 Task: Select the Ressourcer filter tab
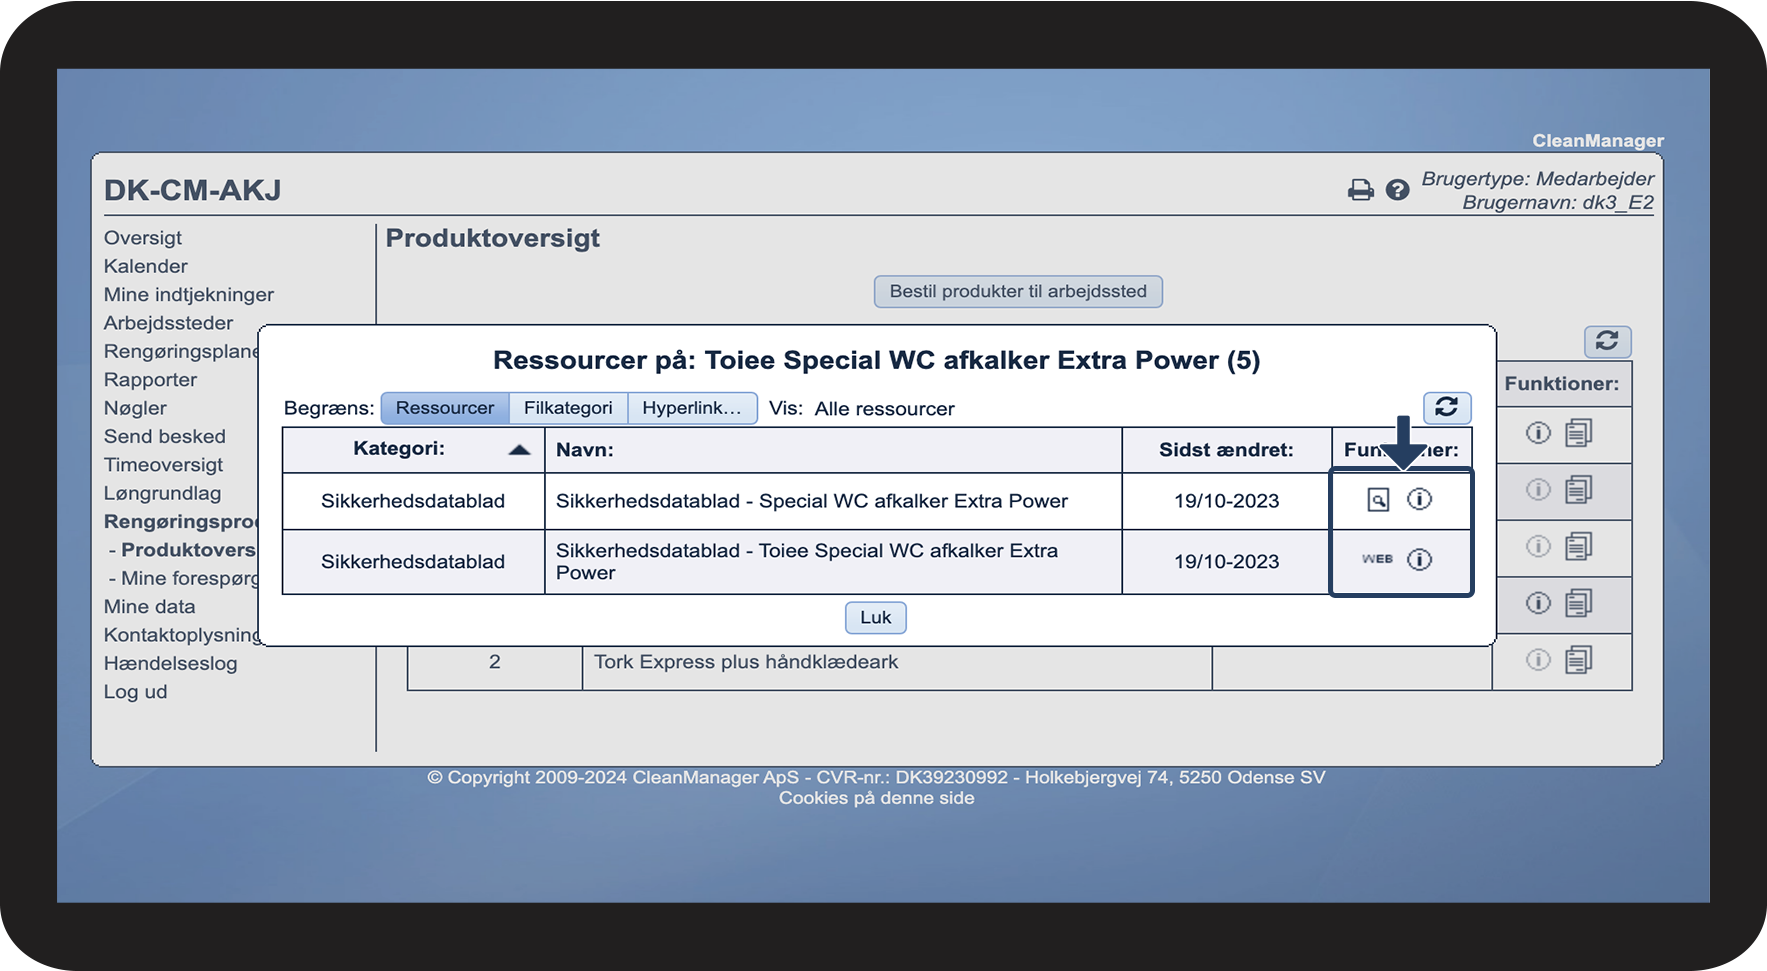(445, 408)
